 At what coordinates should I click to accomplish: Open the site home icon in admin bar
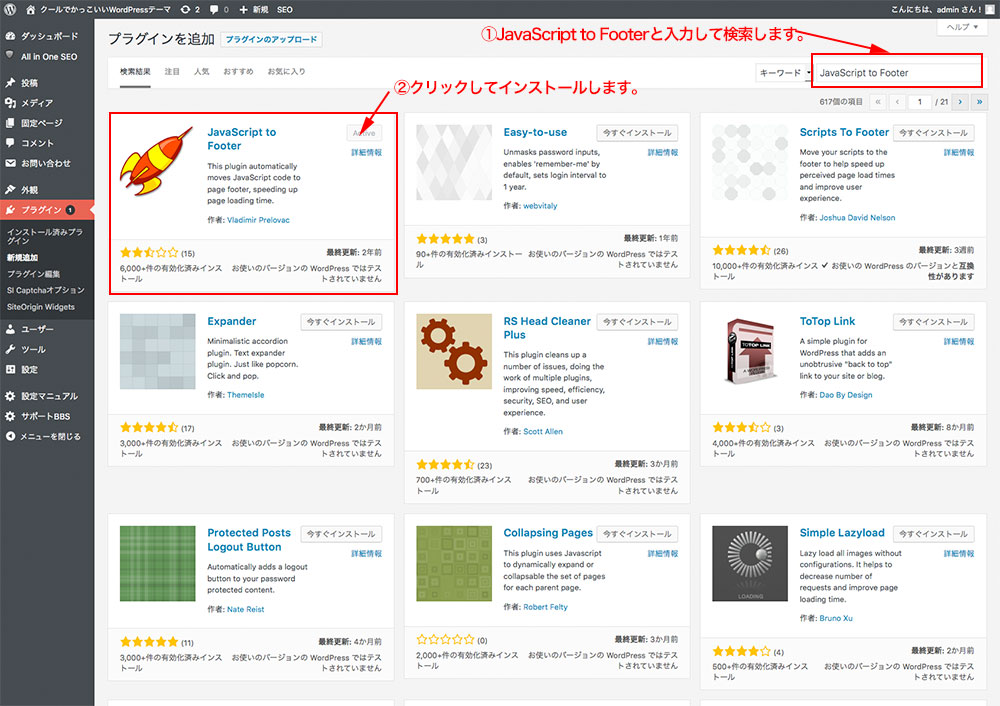[31, 9]
